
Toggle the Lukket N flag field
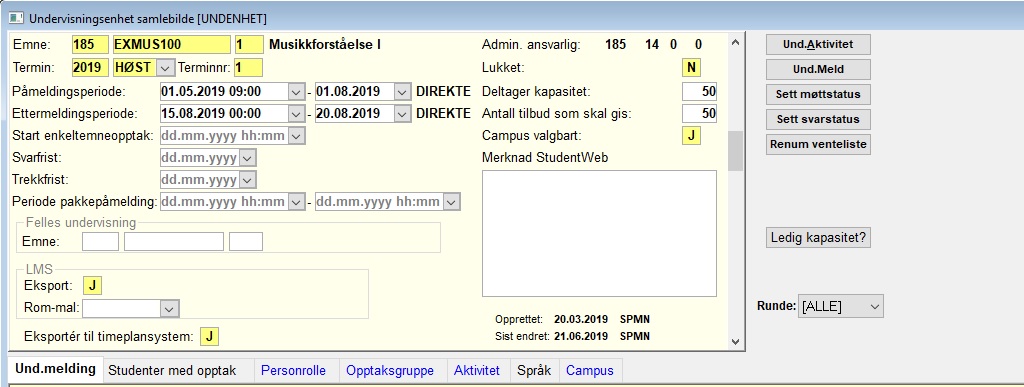692,67
